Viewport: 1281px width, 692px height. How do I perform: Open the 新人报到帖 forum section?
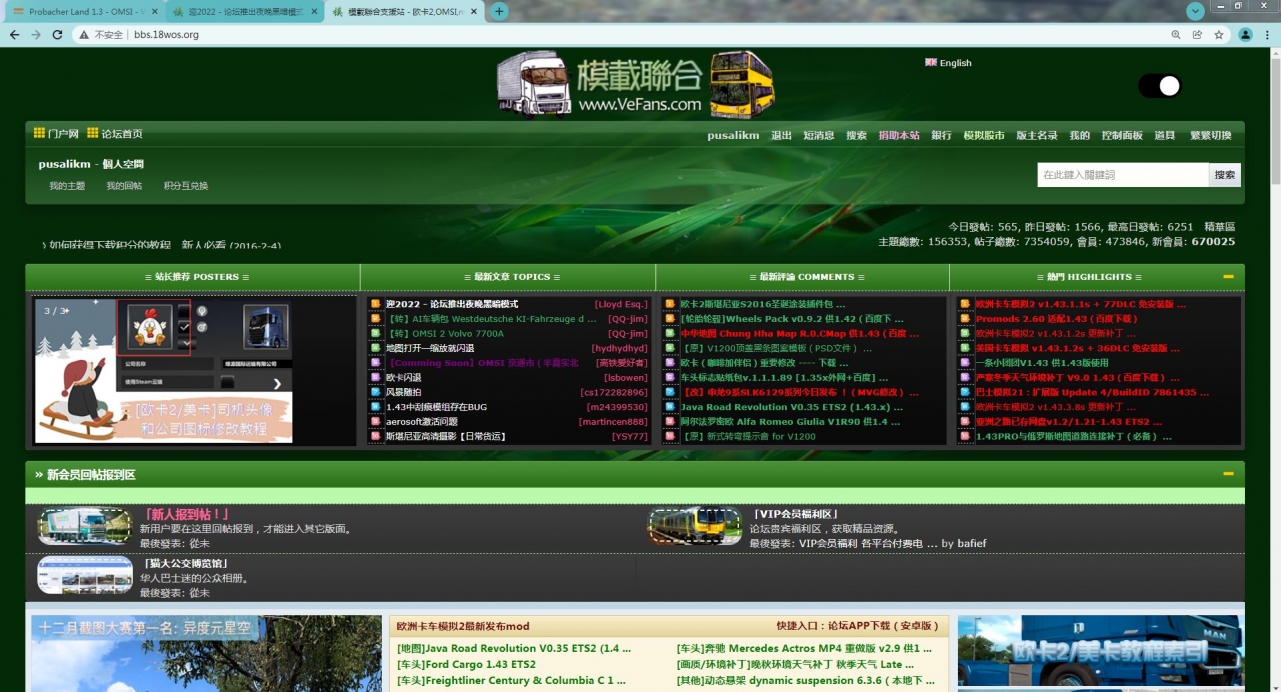tap(186, 514)
